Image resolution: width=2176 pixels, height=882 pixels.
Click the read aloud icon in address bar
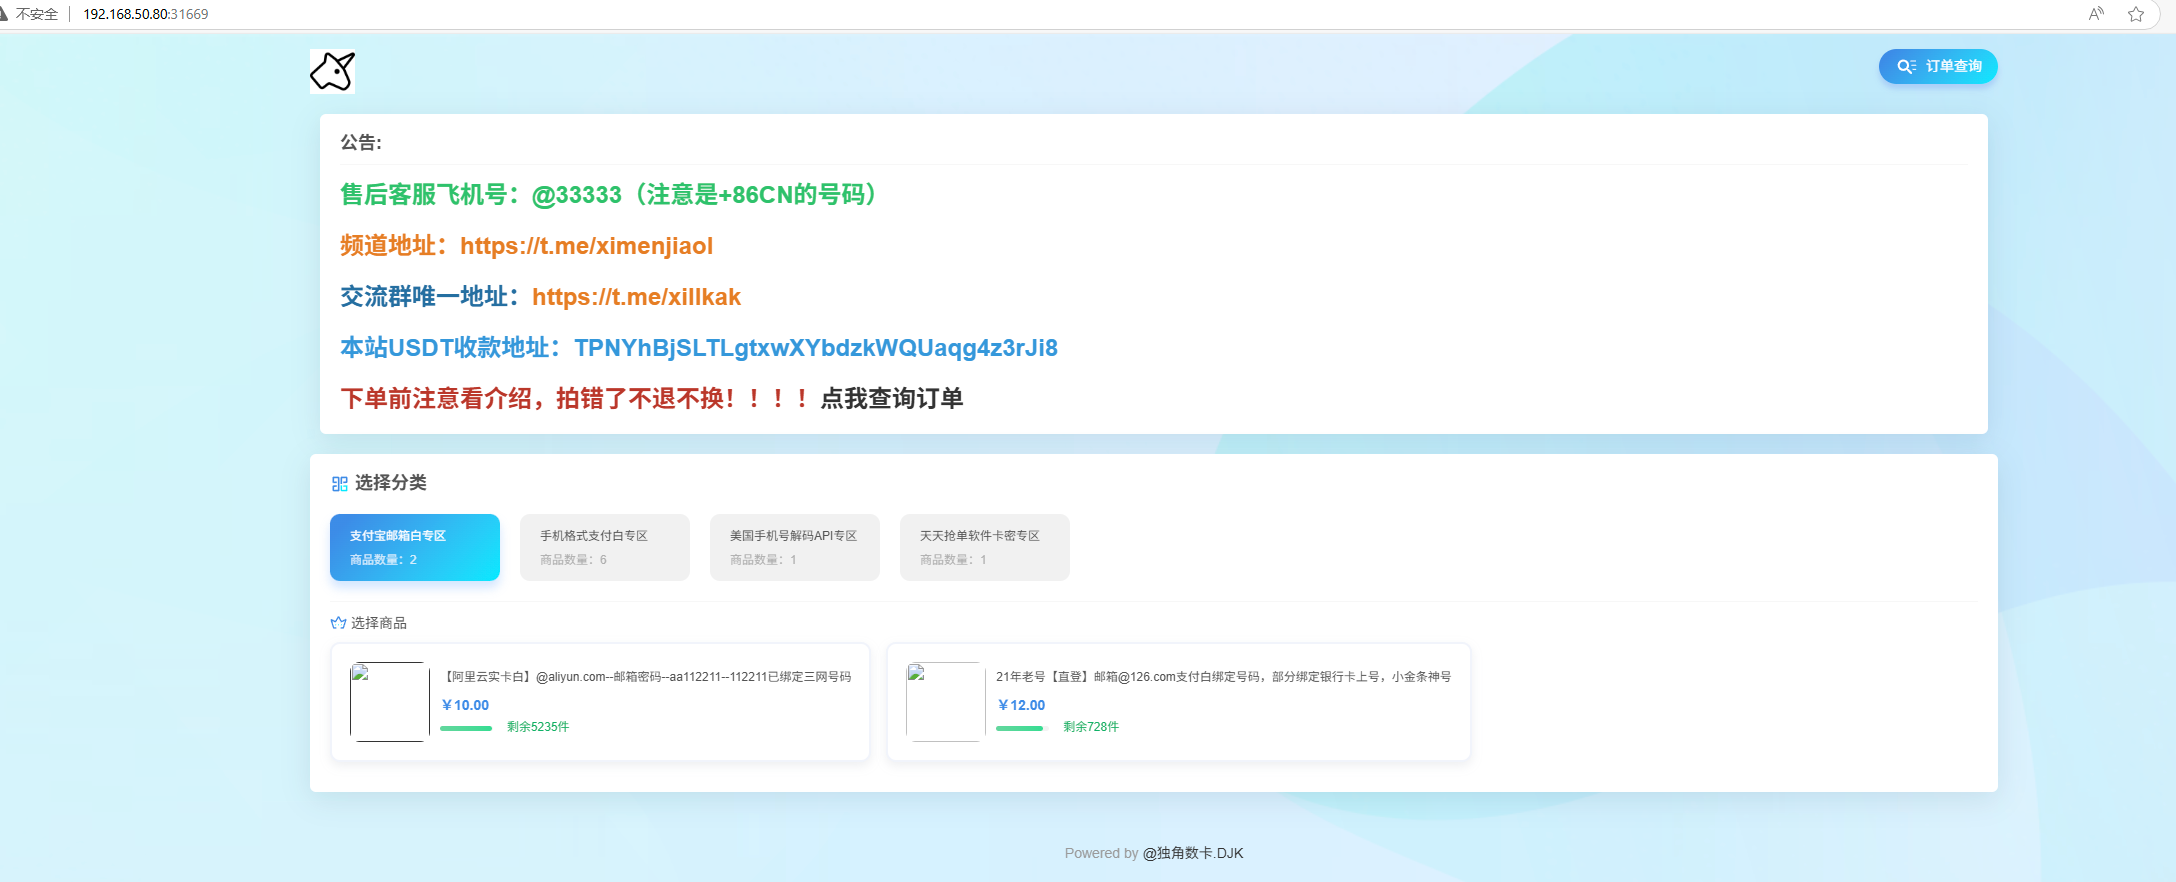click(x=2096, y=14)
